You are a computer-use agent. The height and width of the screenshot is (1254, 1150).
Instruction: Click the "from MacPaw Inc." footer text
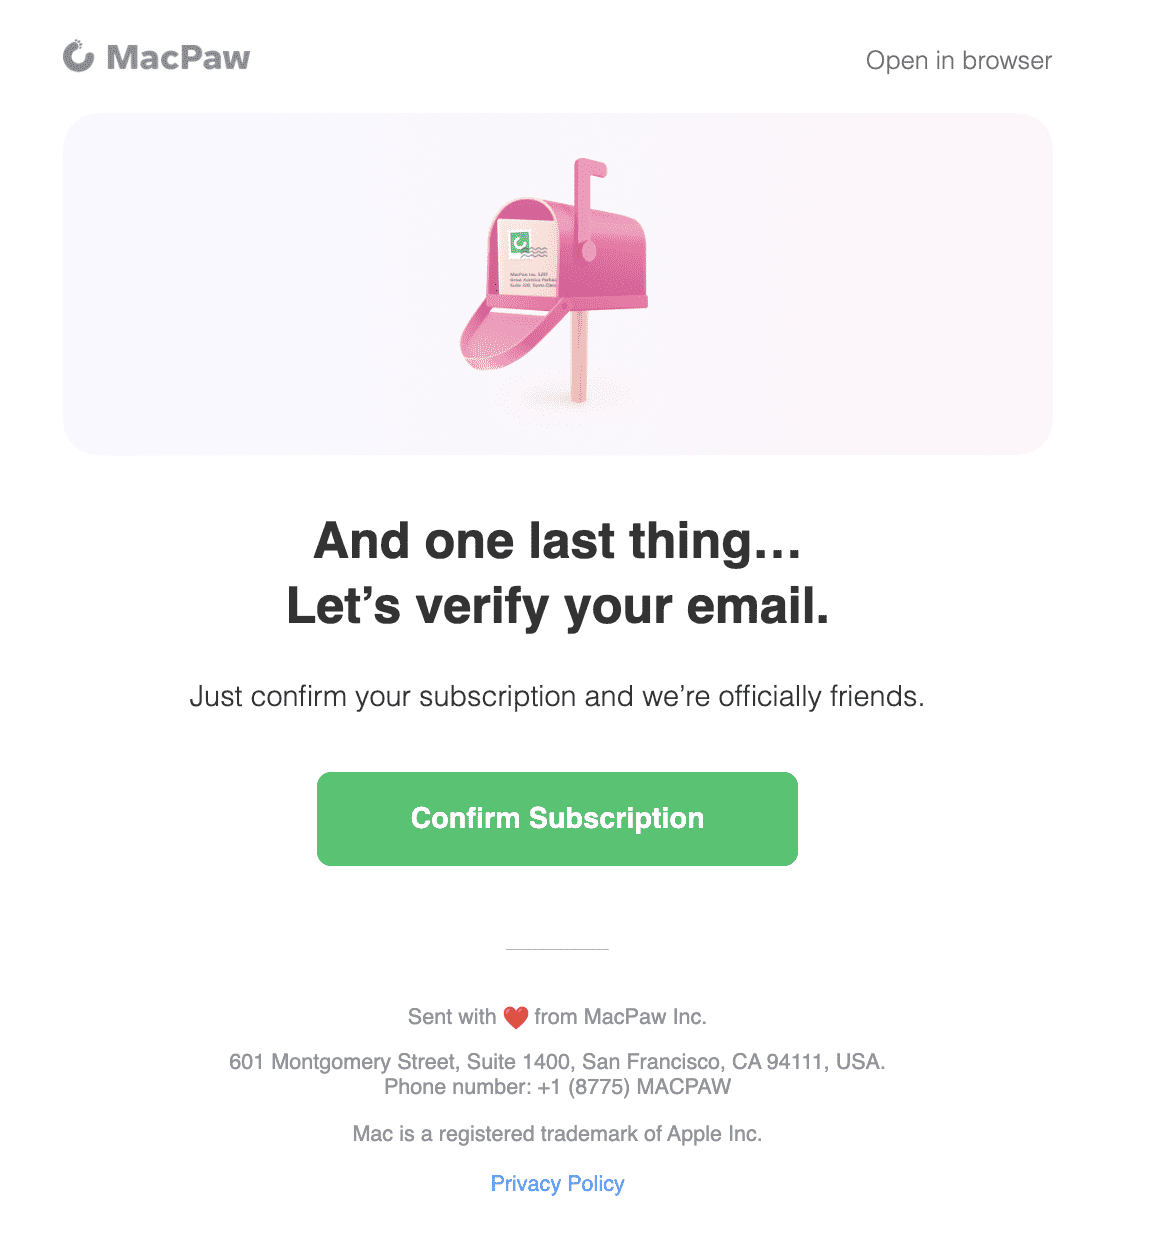pos(620,1017)
